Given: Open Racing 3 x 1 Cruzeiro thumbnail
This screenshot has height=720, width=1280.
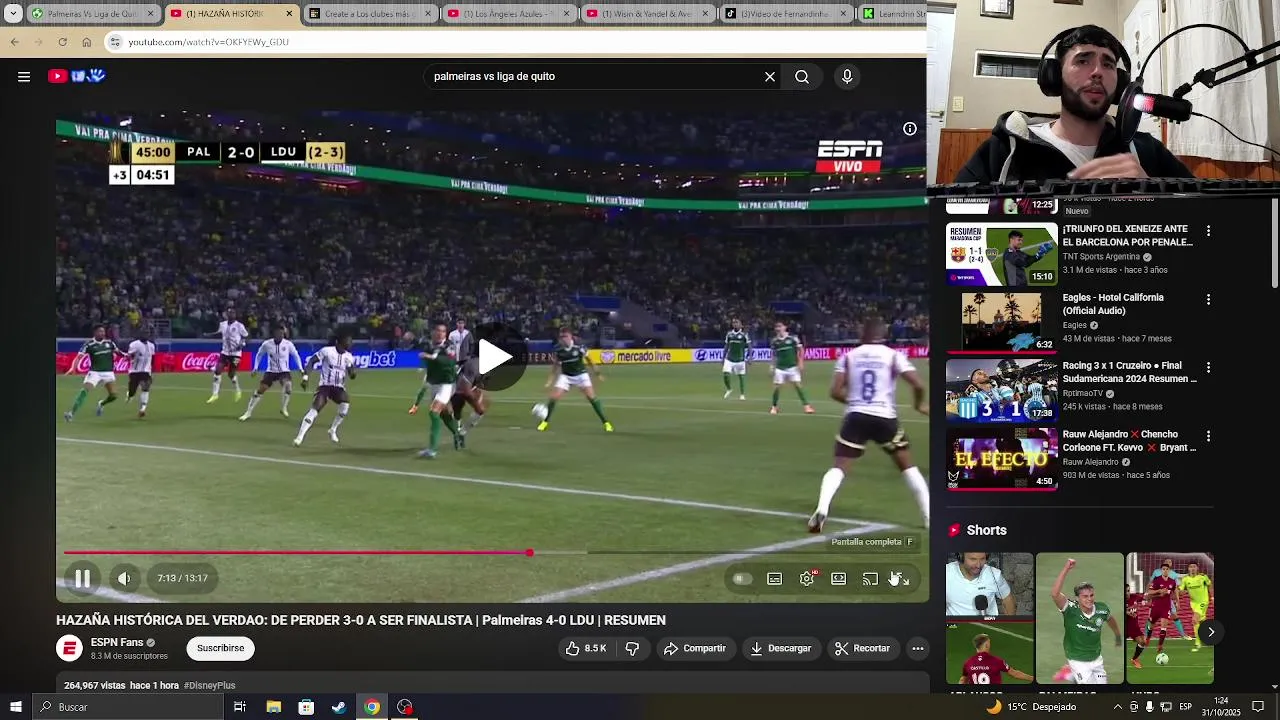Looking at the screenshot, I should [x=1001, y=391].
